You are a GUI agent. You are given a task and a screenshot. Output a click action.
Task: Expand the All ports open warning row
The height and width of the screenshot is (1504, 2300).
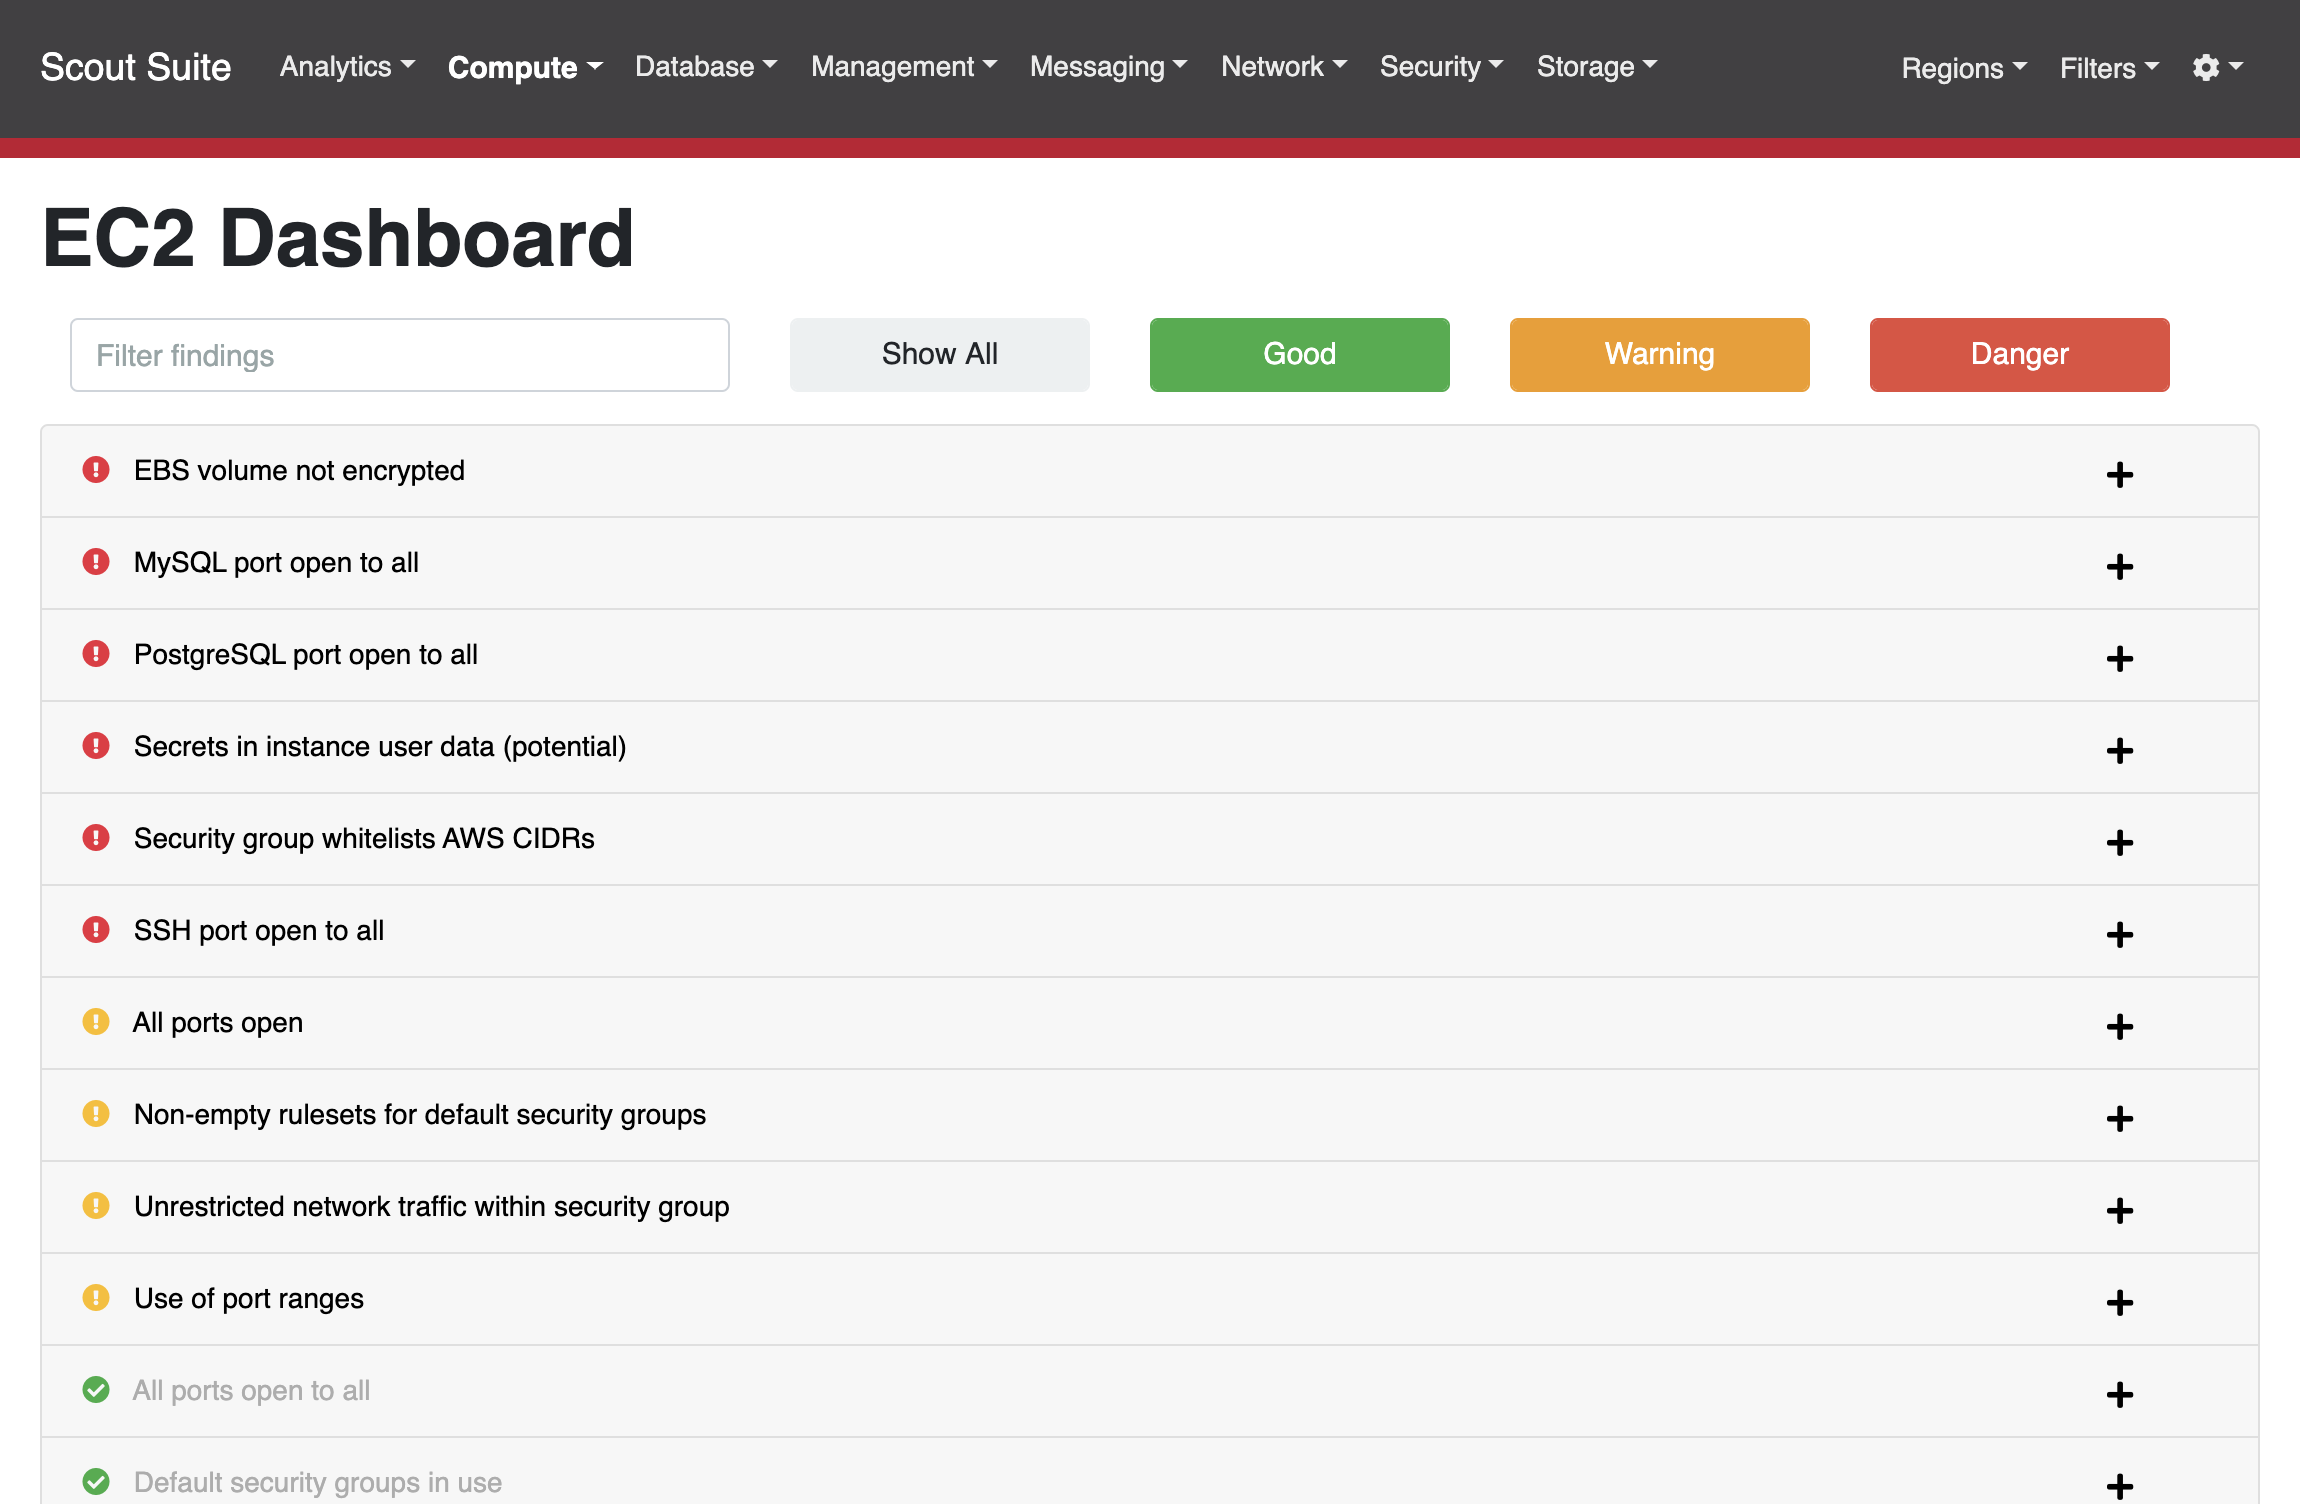tap(2119, 1026)
